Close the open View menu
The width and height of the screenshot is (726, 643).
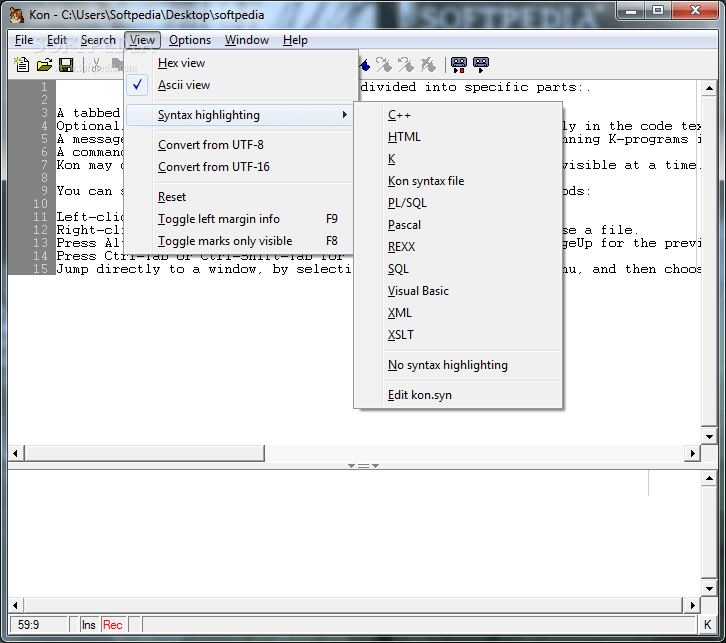142,40
